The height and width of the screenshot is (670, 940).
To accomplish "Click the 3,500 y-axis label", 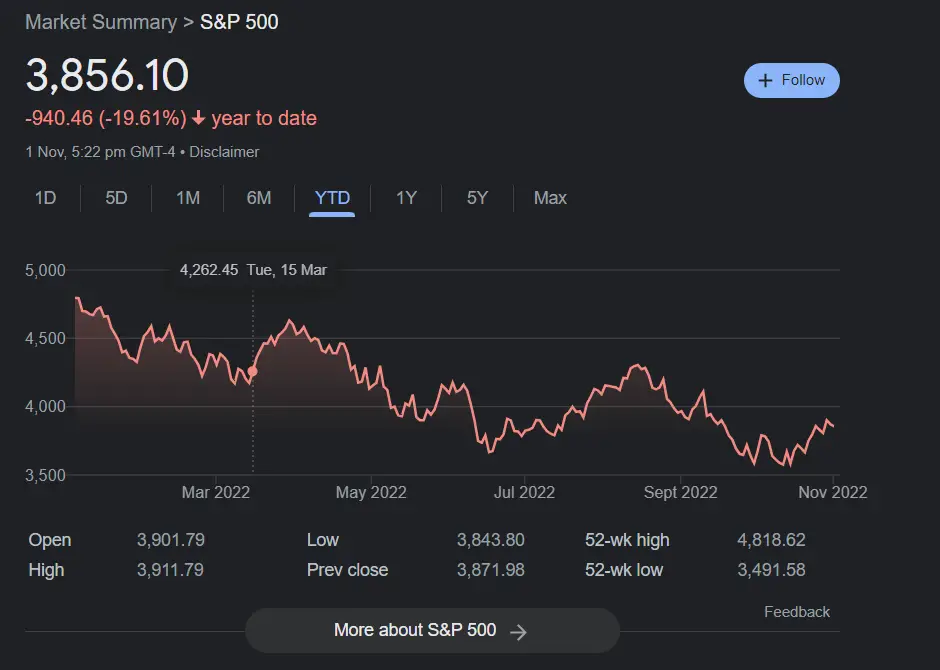I will coord(45,475).
